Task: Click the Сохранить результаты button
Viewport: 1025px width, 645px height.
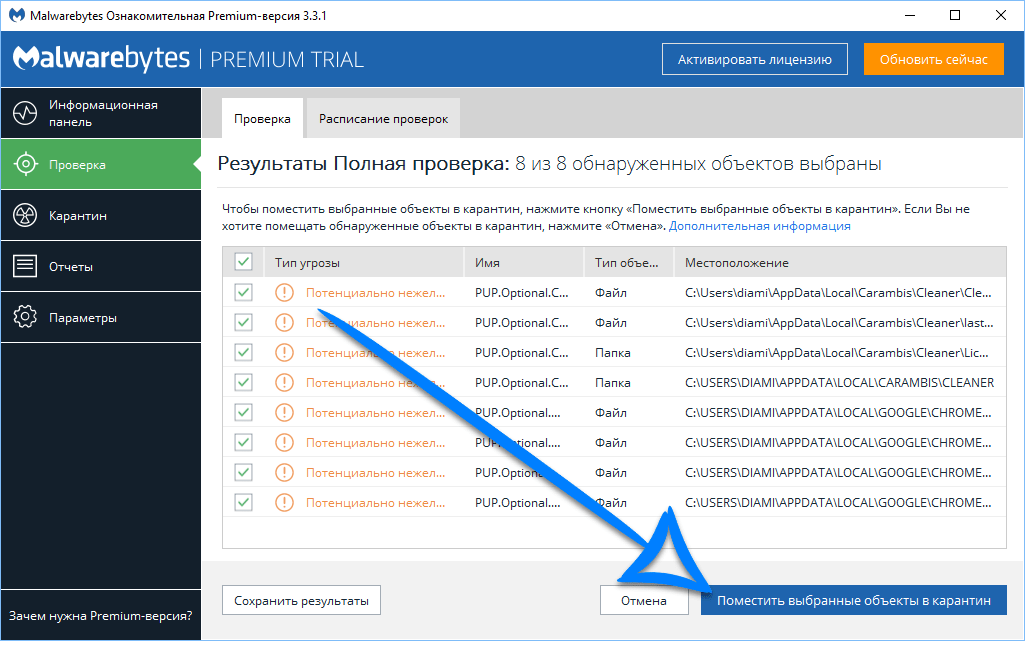Action: [x=301, y=600]
